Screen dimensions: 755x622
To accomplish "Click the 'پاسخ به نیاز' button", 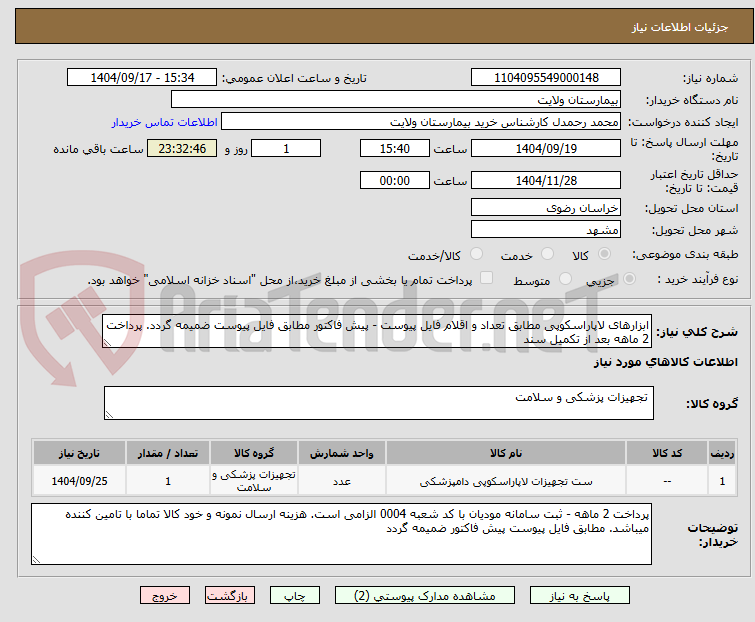I will click(580, 596).
